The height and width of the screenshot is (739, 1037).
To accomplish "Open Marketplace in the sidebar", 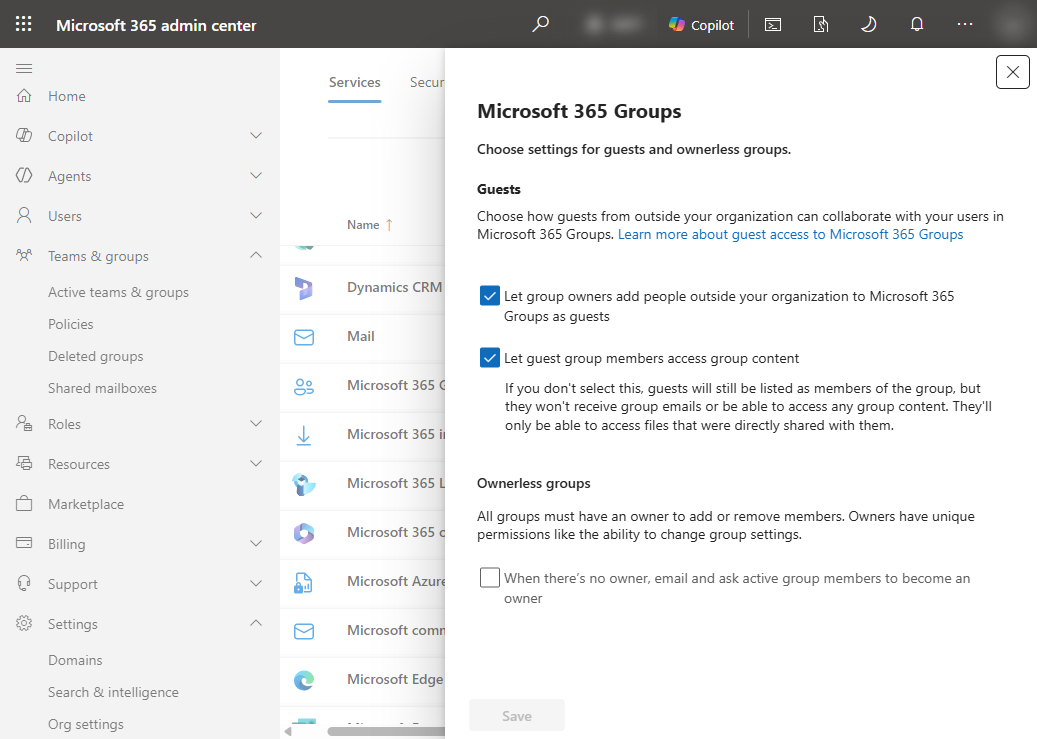I will [x=86, y=504].
